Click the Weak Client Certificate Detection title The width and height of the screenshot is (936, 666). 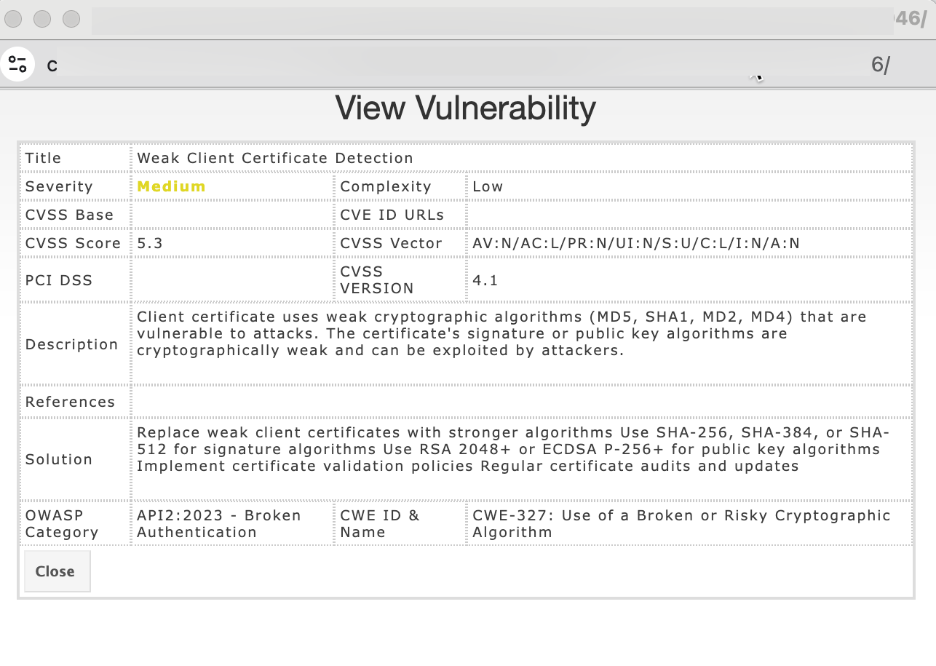[x=275, y=158]
